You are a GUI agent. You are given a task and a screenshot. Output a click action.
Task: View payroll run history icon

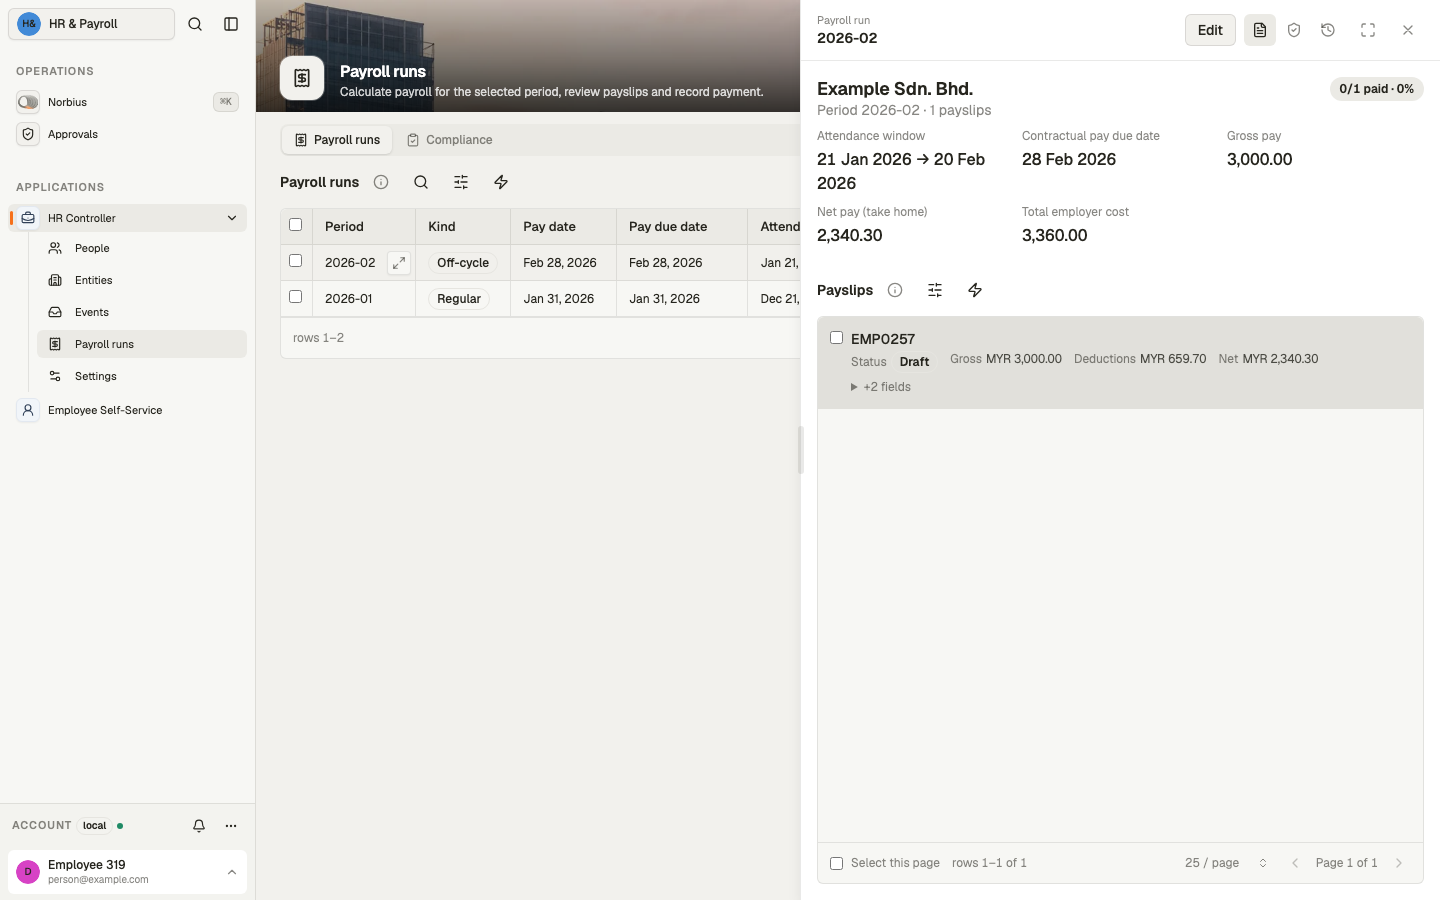pyautogui.click(x=1328, y=30)
